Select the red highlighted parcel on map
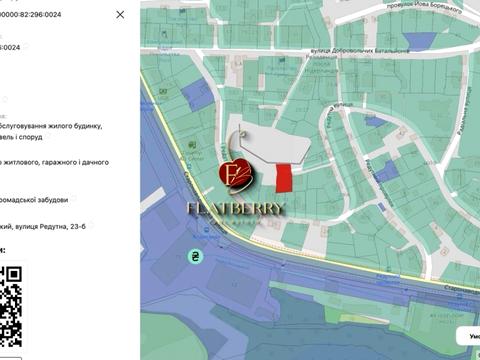480x360 pixels. pos(284,178)
